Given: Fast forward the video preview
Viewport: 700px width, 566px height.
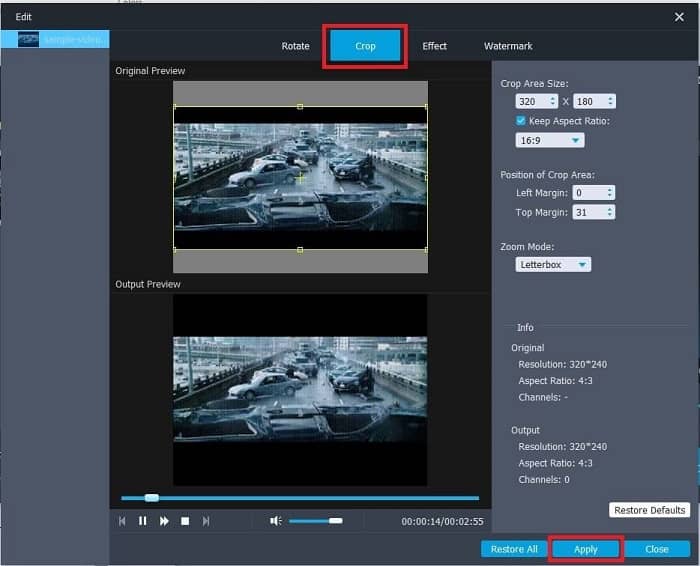Looking at the screenshot, I should point(164,521).
